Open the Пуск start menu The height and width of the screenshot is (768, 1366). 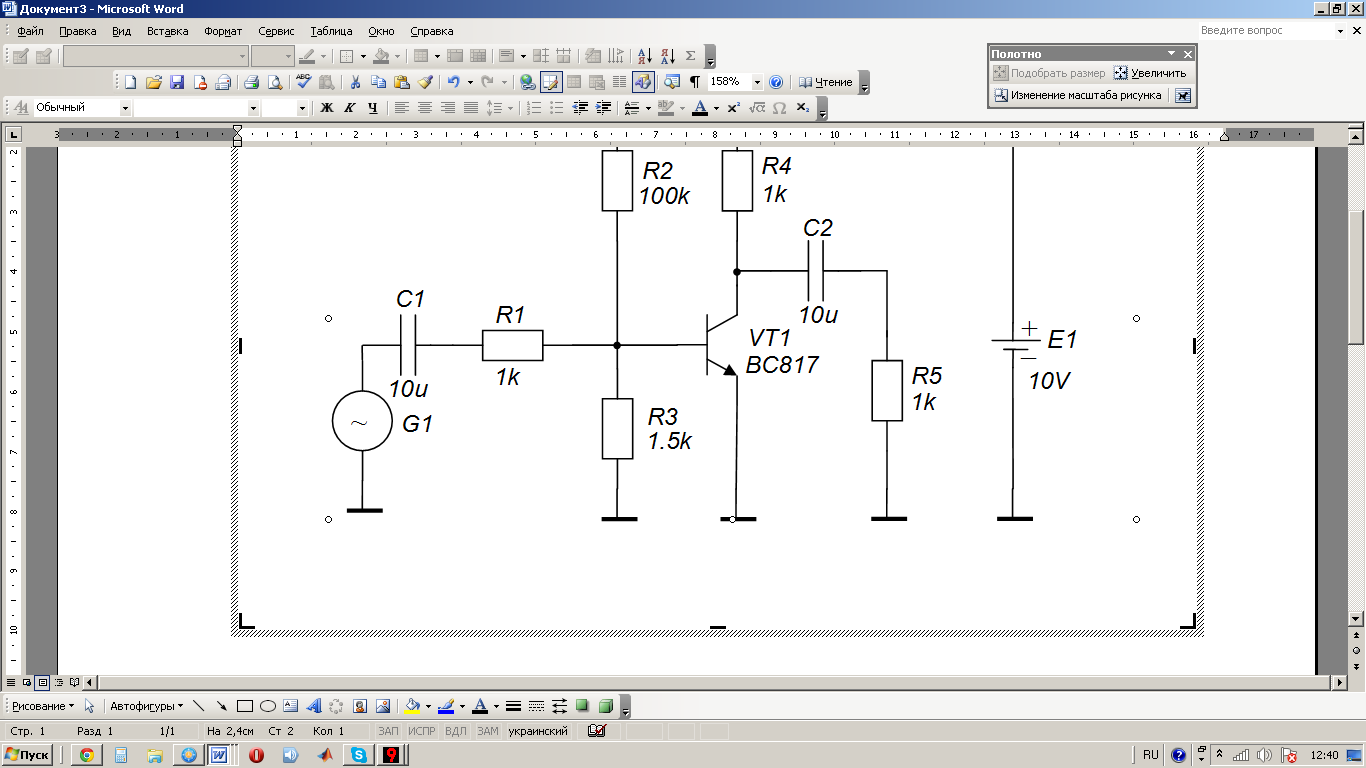click(28, 755)
